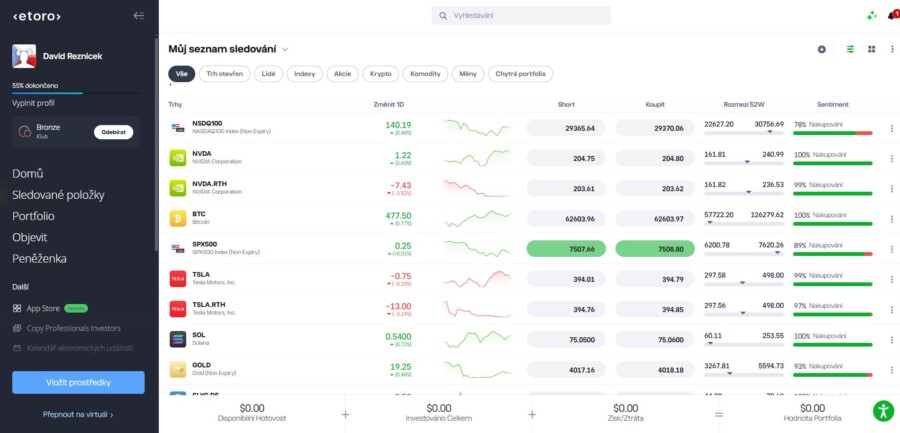Click the Vložit prostředky button
The height and width of the screenshot is (433, 900).
(x=78, y=382)
